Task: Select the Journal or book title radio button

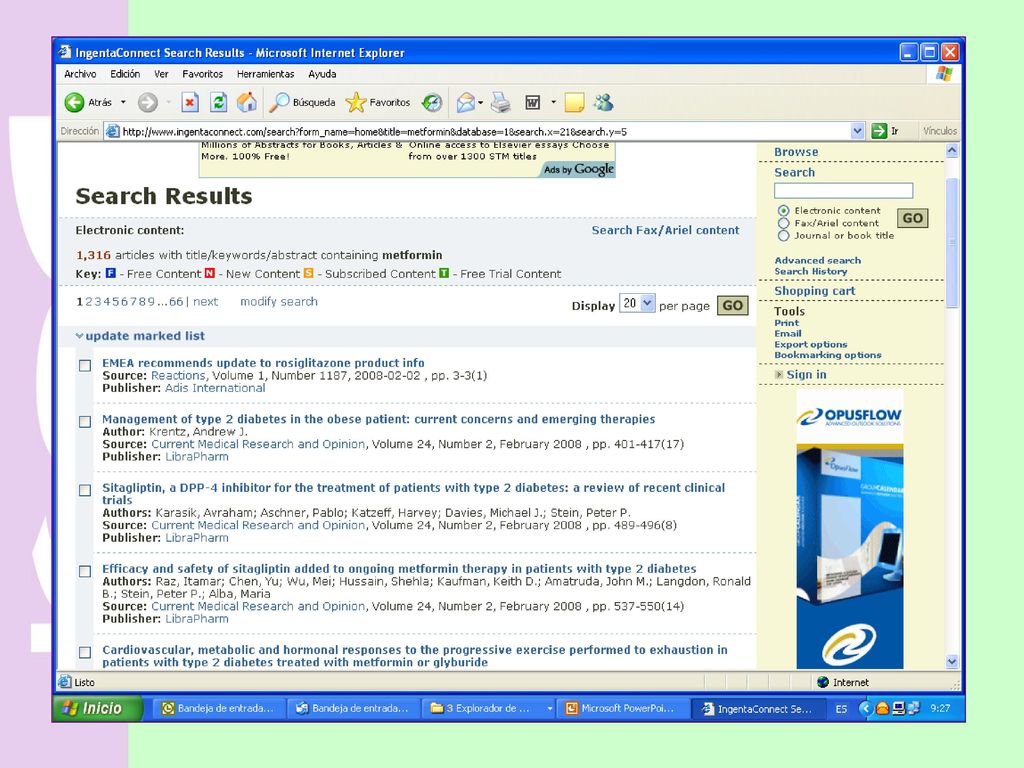Action: click(784, 236)
